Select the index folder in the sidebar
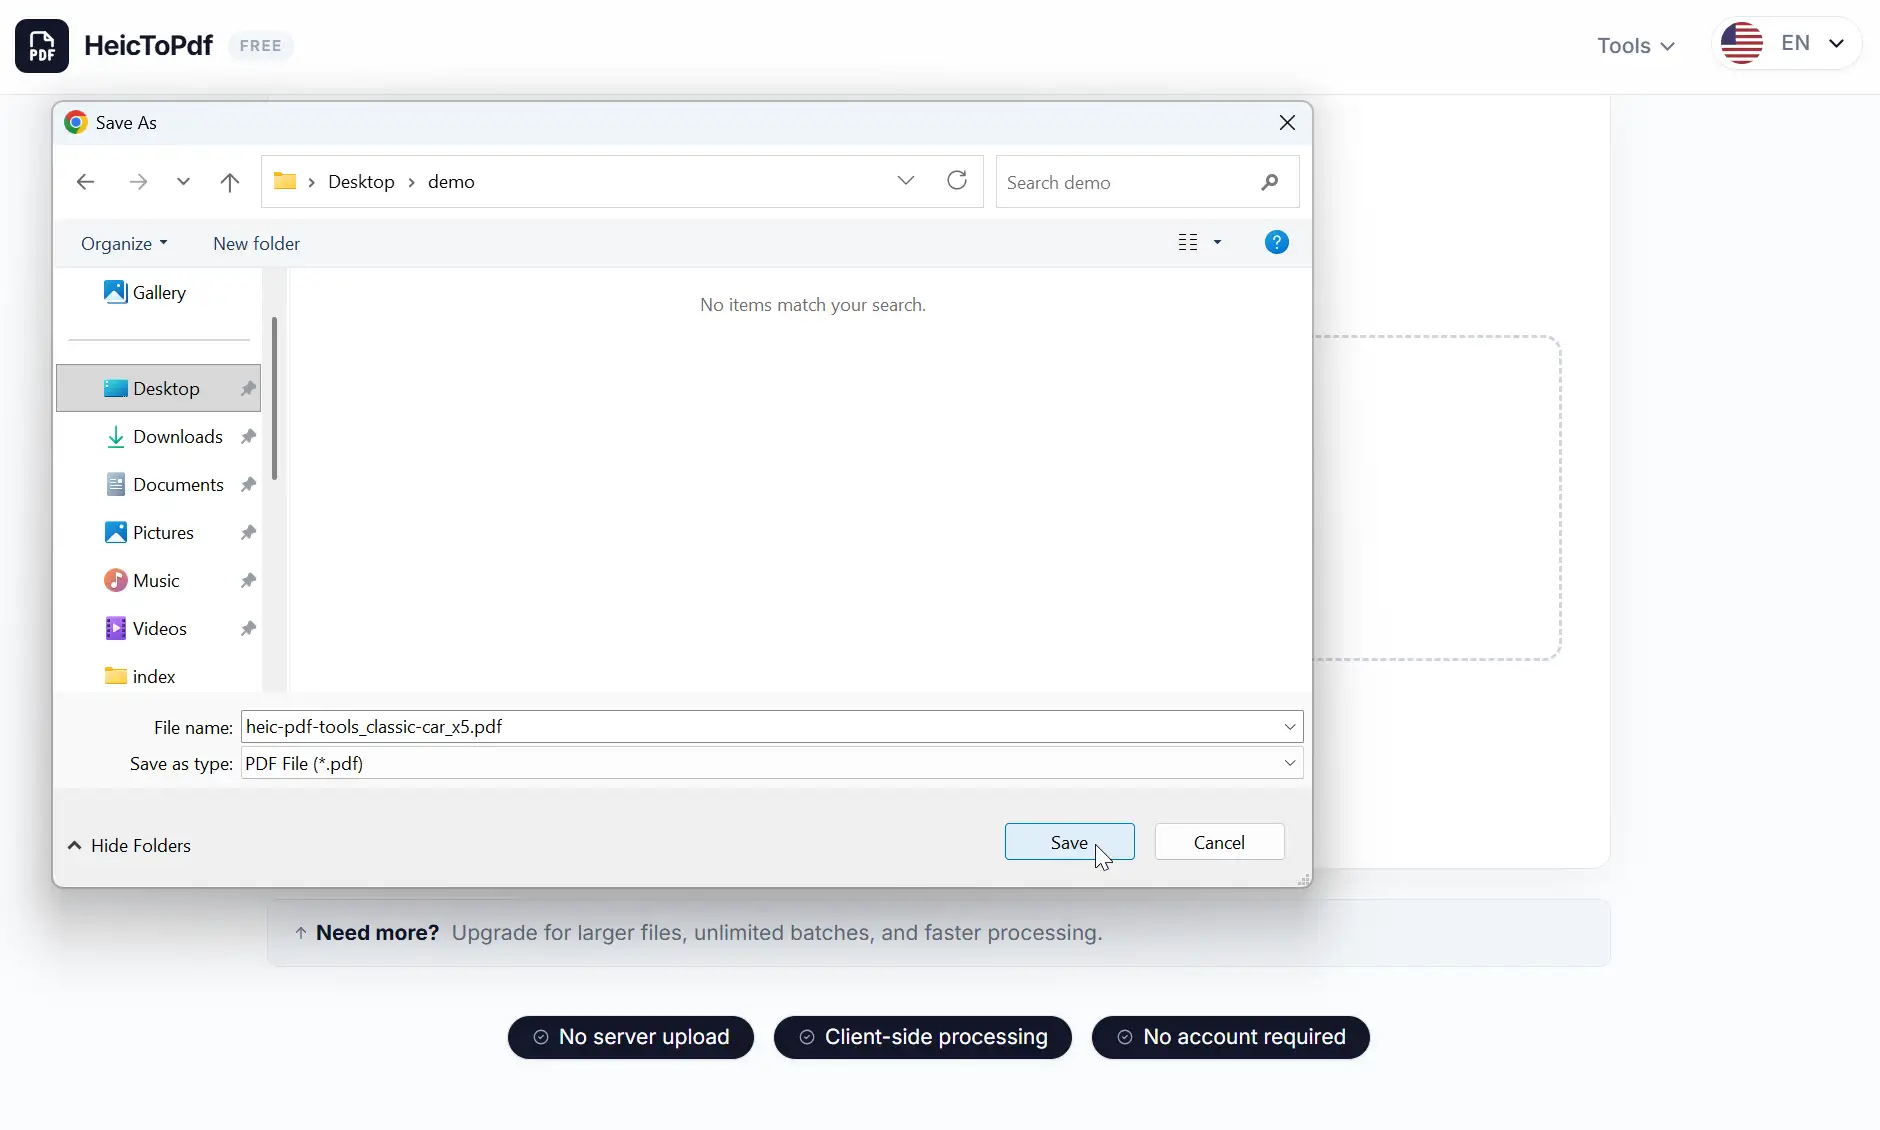Viewport: 1880px width, 1130px height. point(140,676)
